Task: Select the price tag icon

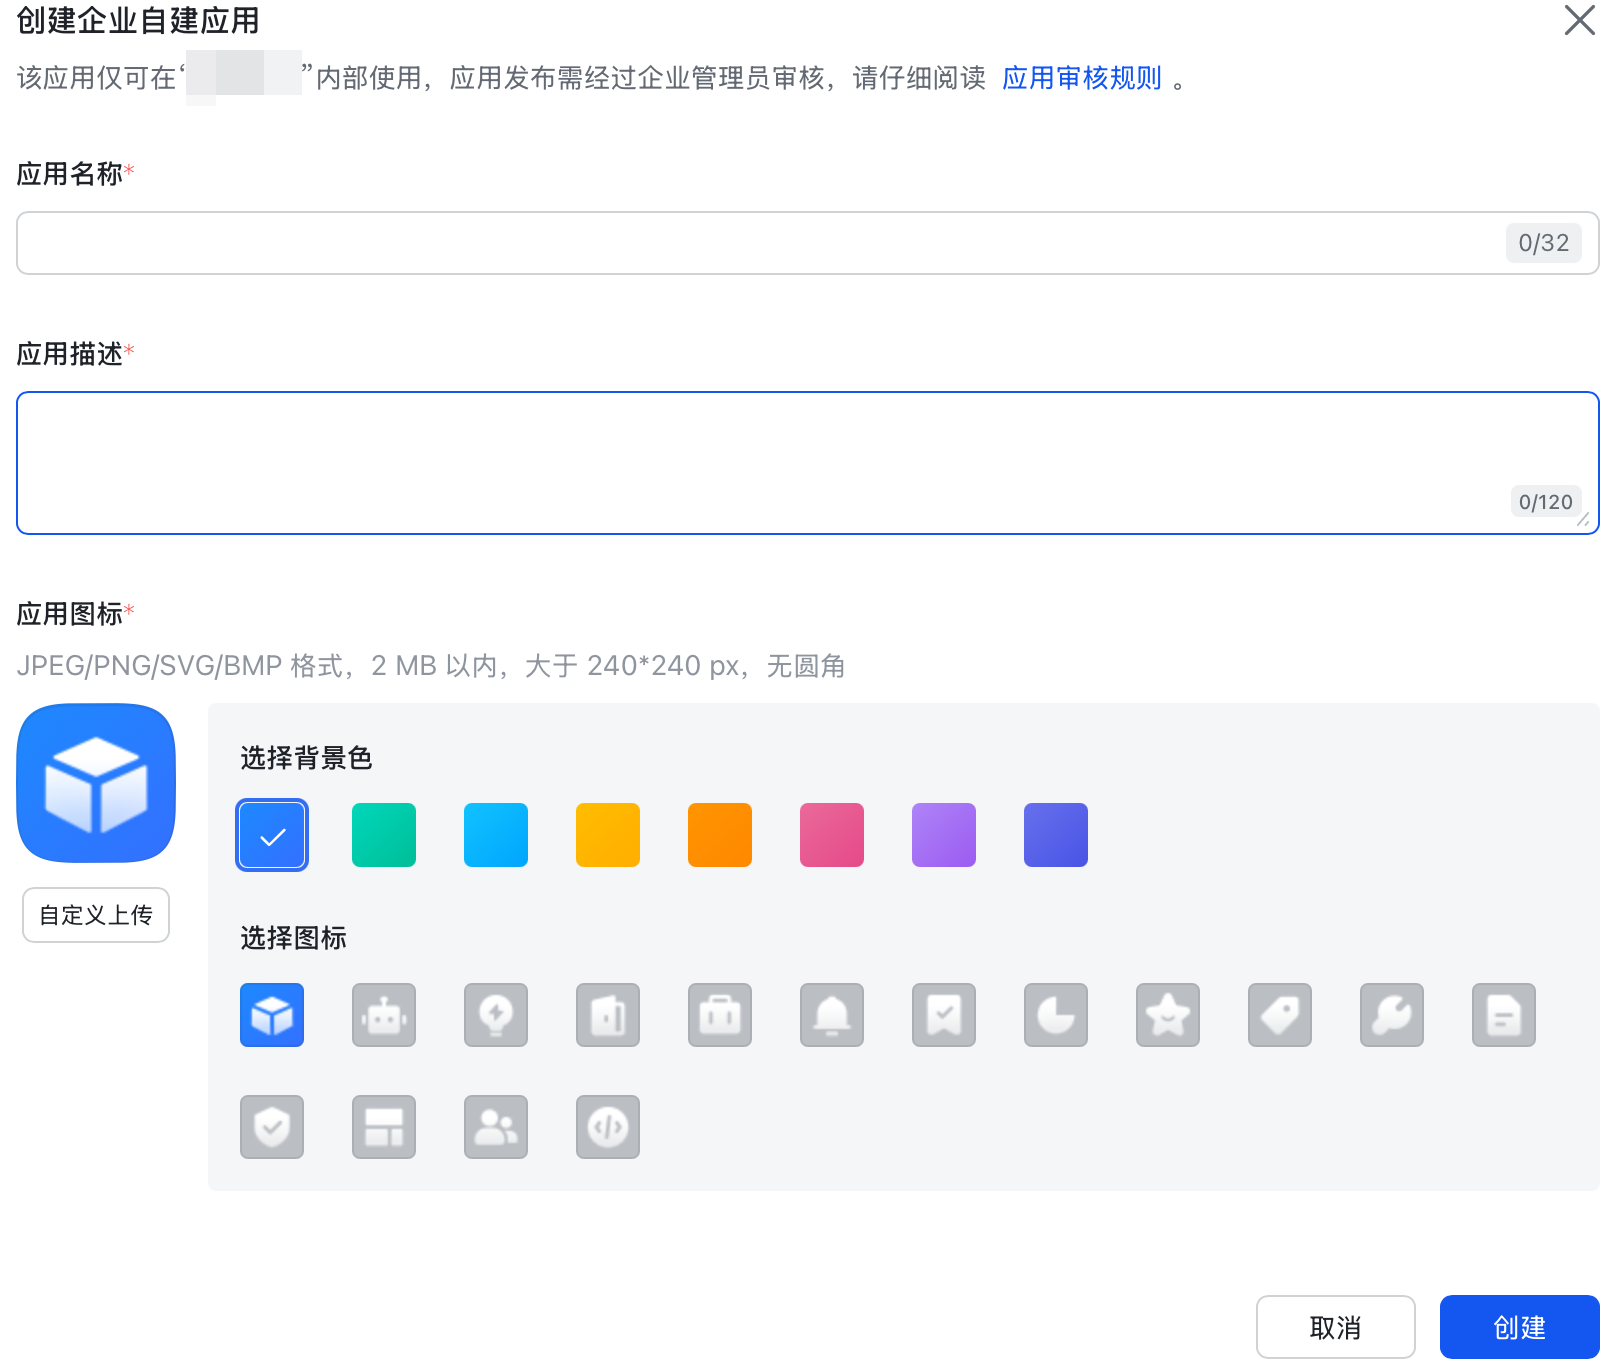Action: click(x=1280, y=1015)
